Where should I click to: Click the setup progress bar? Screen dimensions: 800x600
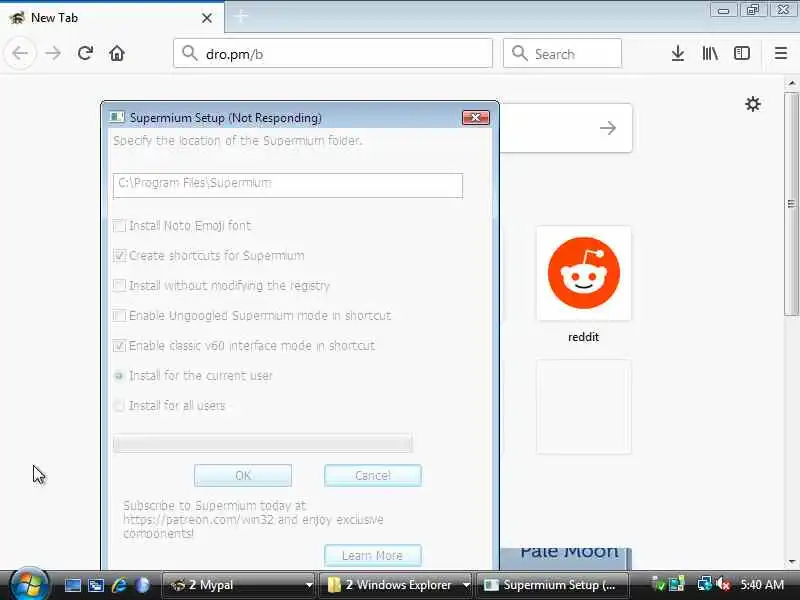263,443
